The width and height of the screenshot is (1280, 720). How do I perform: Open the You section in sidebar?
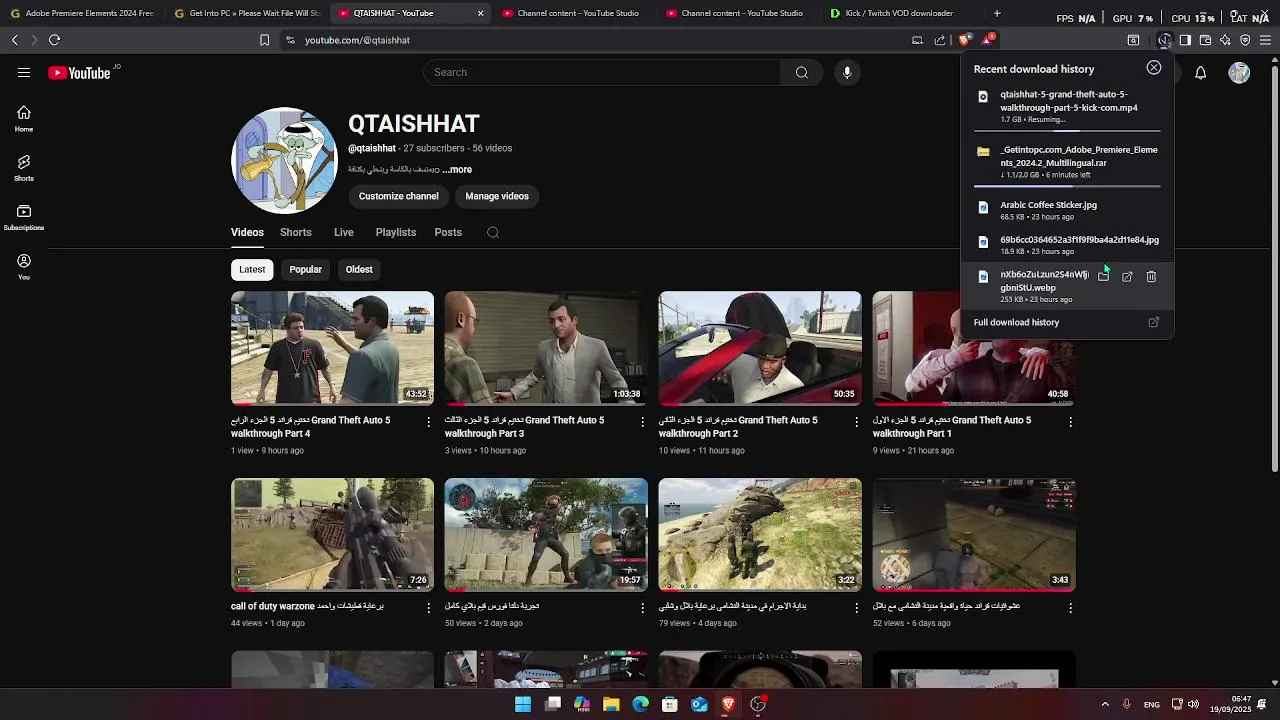tap(24, 266)
